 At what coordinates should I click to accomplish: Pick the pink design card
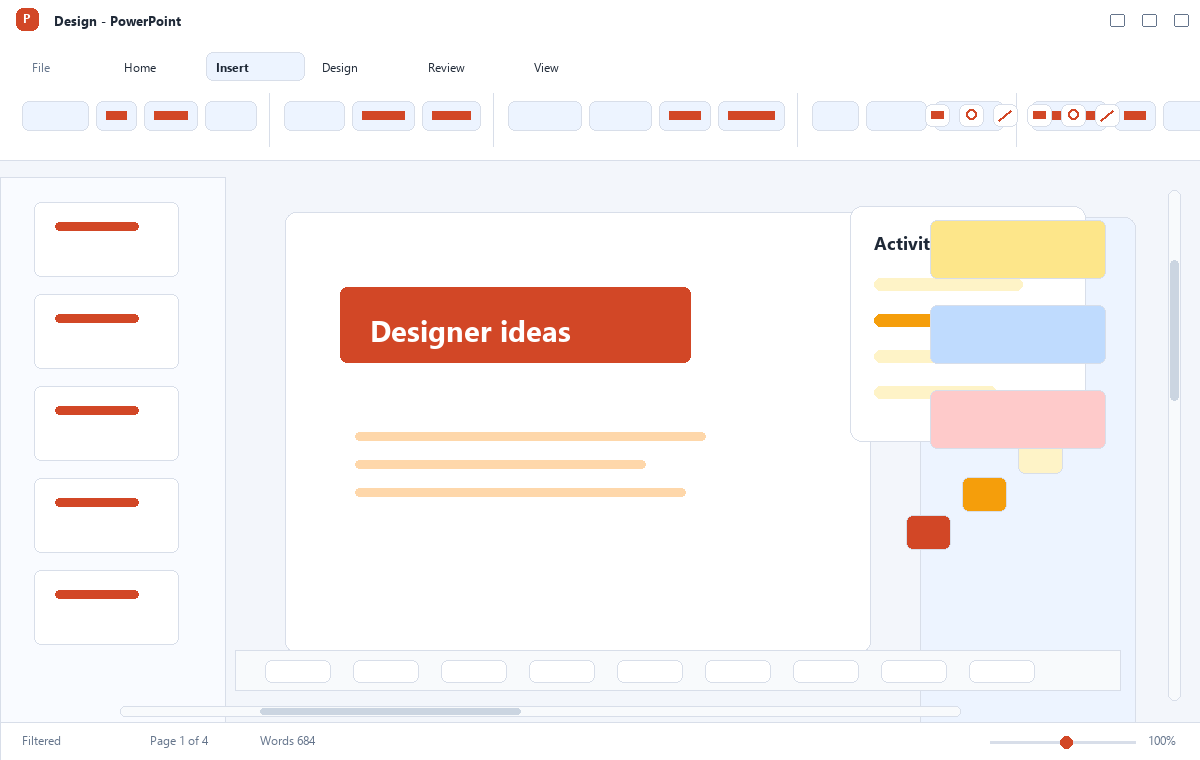coord(1018,419)
